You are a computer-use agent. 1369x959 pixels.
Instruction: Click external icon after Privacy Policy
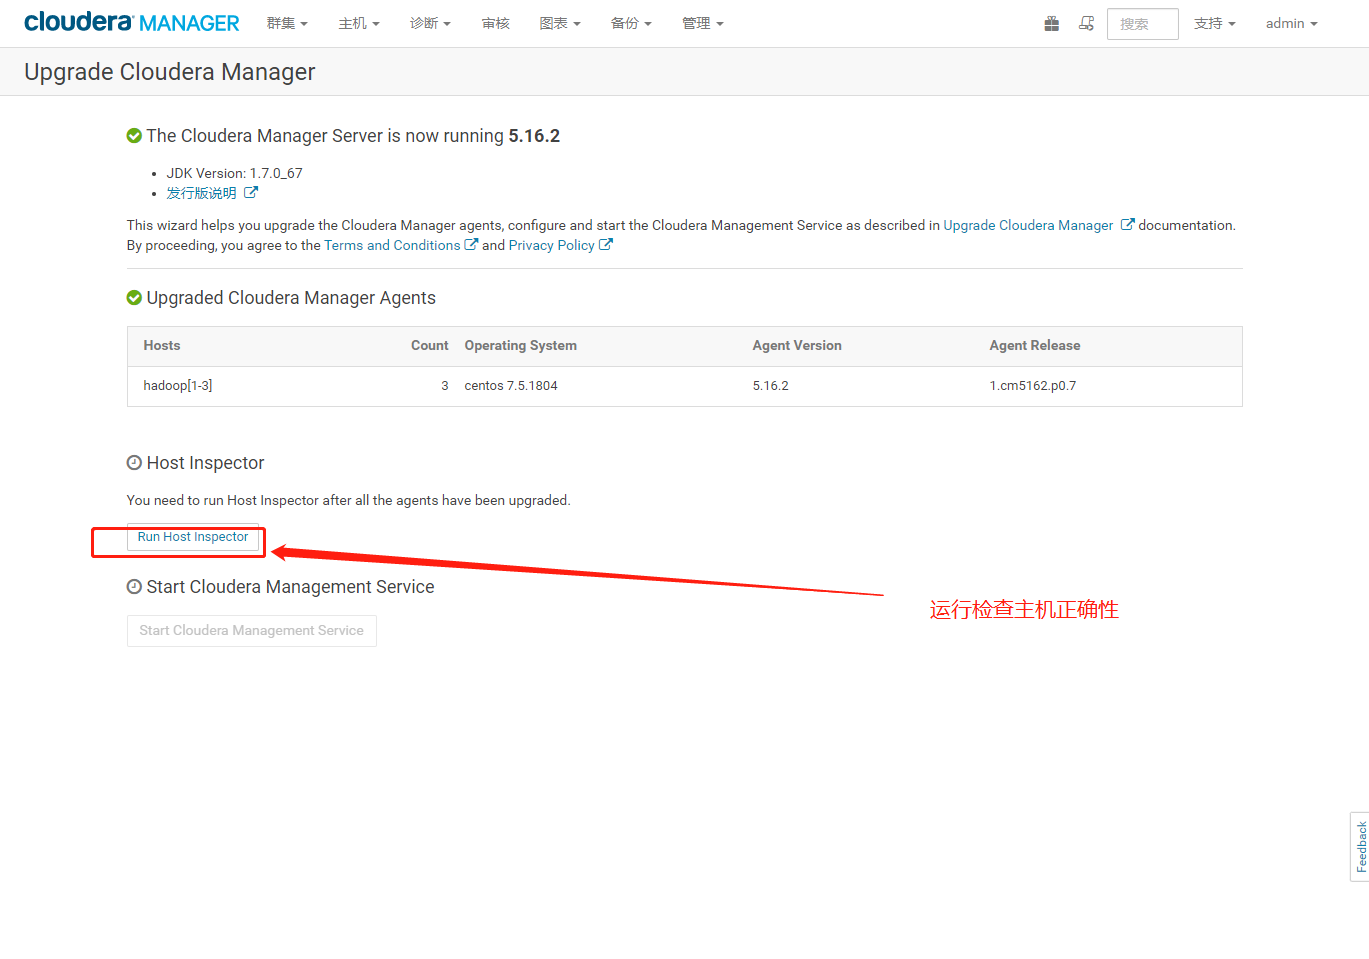[x=605, y=245]
